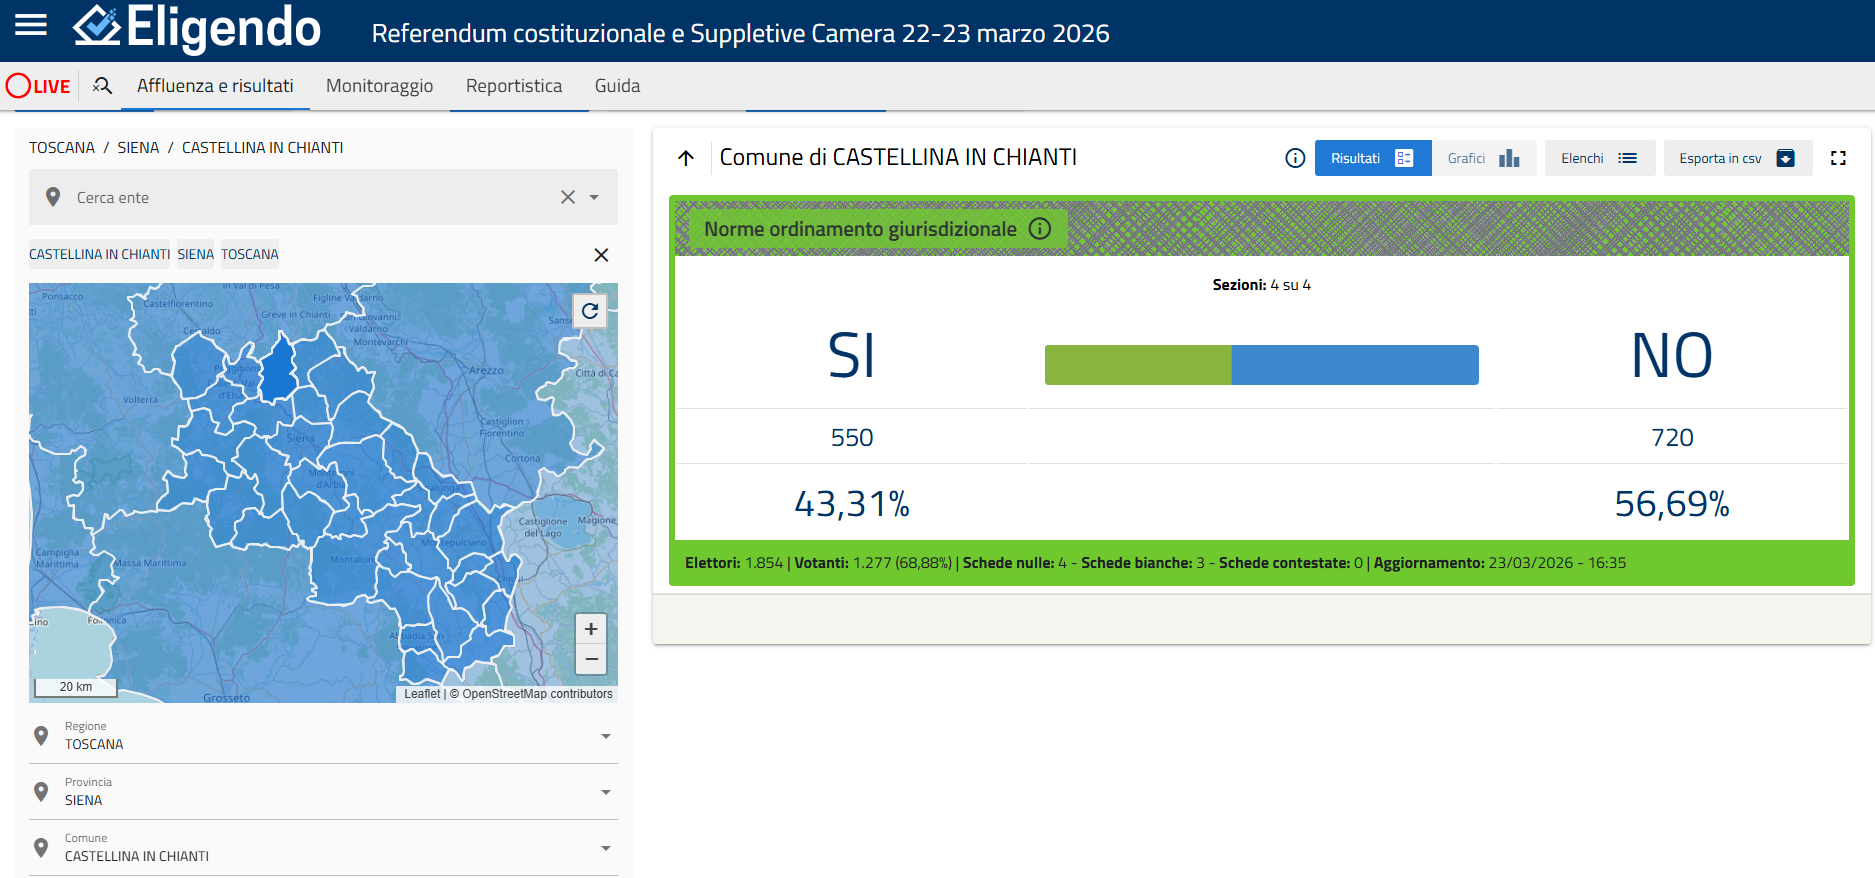Zoom in on the map
Screen dimensions: 1875x878
tap(591, 629)
